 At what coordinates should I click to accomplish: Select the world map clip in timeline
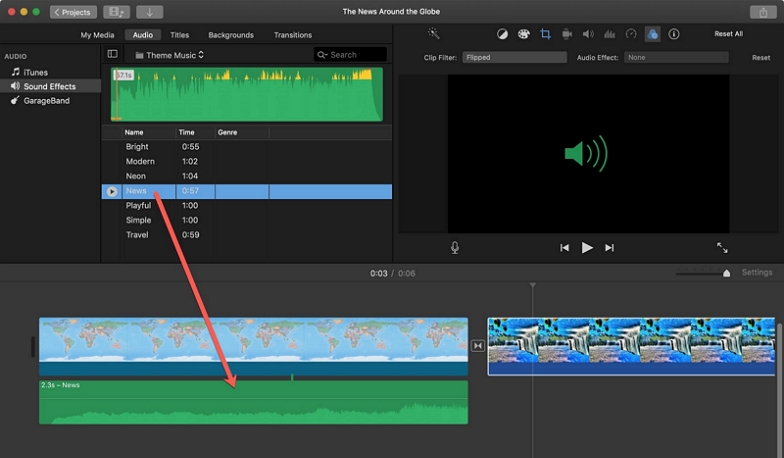[254, 346]
